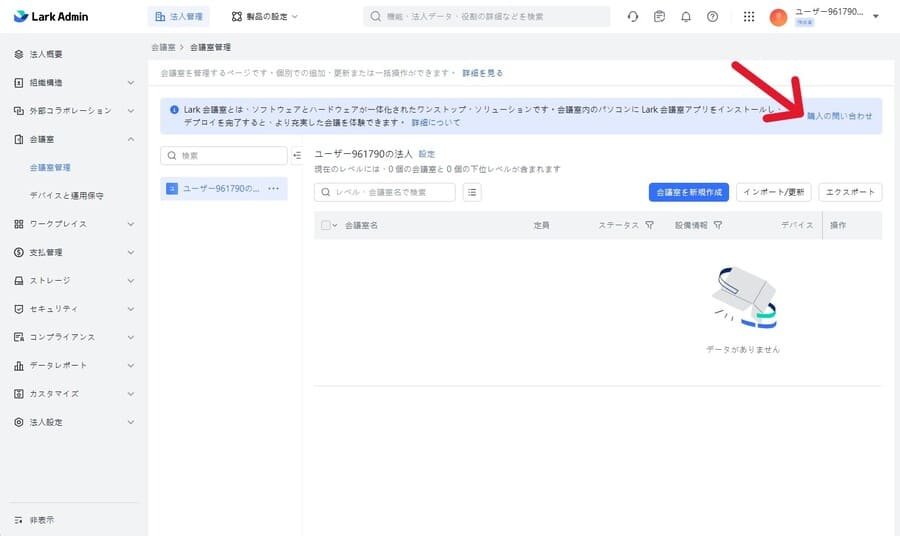
Task: Expand the 組織構造 menu chevron
Action: click(x=131, y=83)
